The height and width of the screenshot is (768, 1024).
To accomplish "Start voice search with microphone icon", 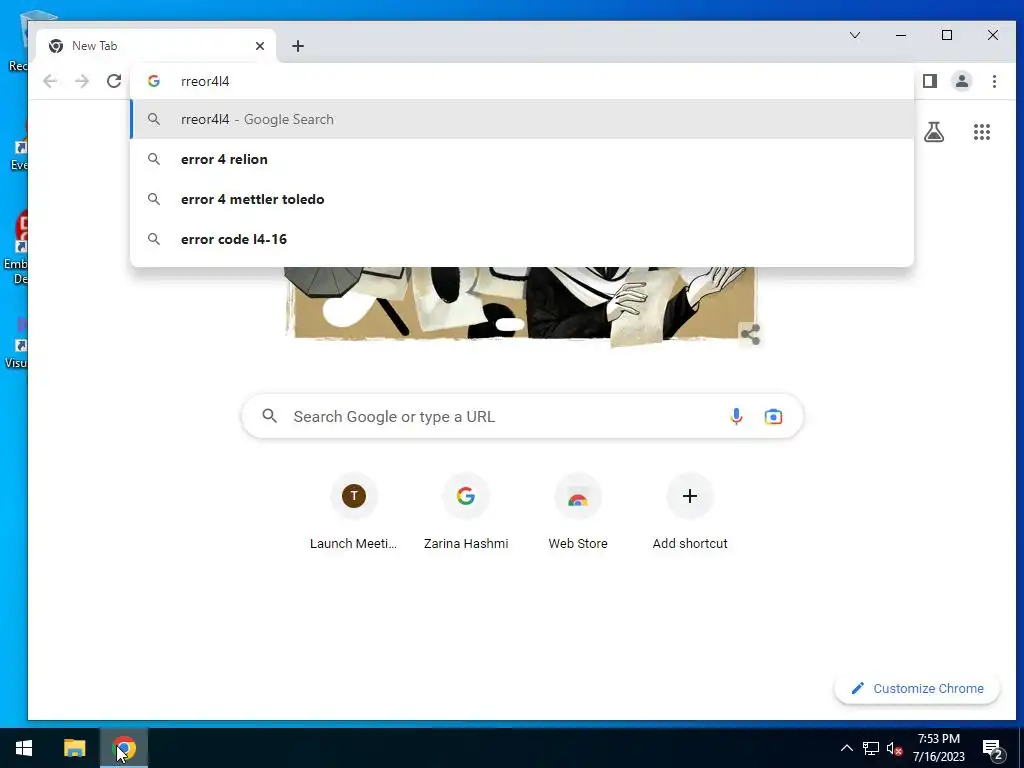I will click(x=736, y=417).
